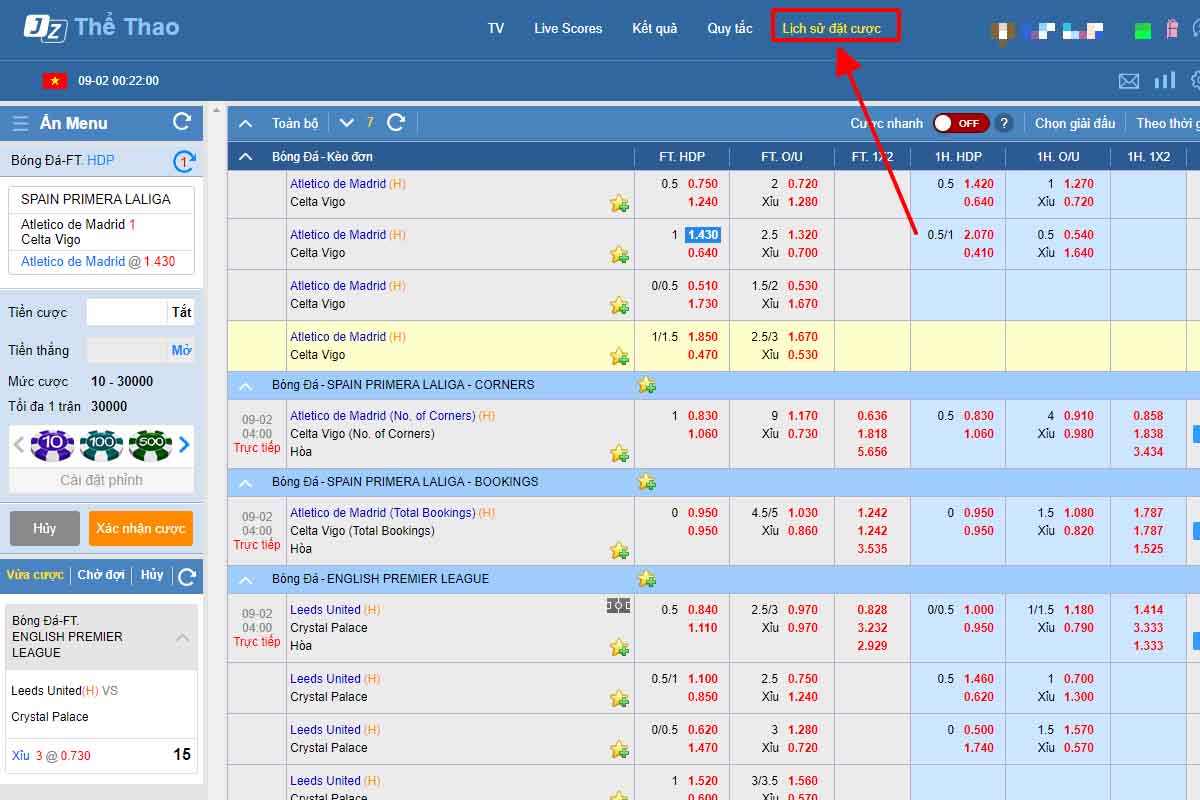Favorite the Leeds United row with 0/0.5 handicap

619,749
